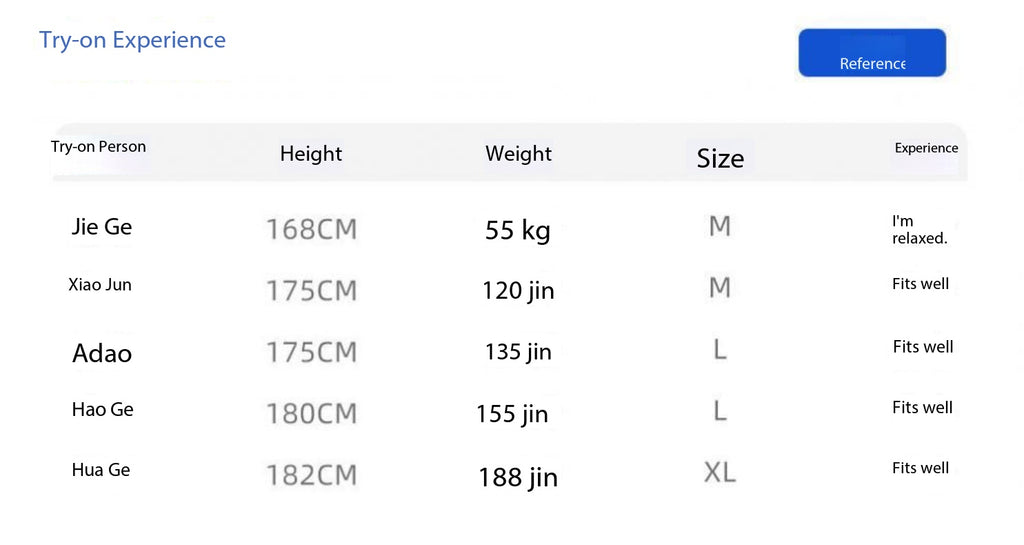The width and height of the screenshot is (1024, 545).
Task: Click the blue Reference button
Action: [872, 53]
